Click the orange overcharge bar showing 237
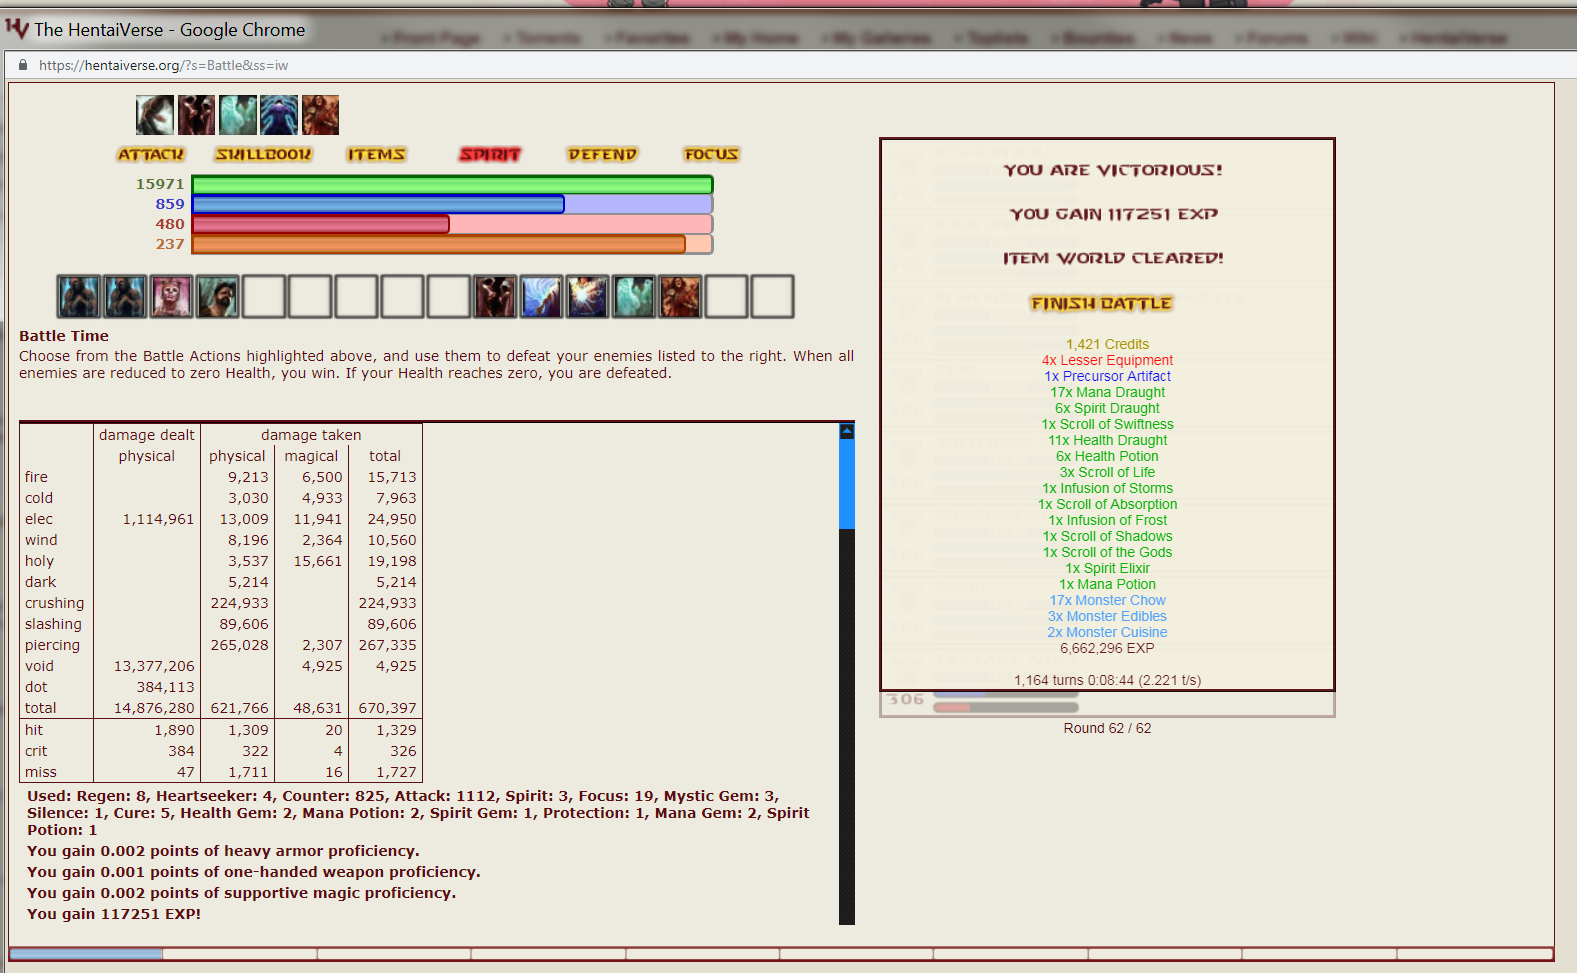 click(x=452, y=244)
